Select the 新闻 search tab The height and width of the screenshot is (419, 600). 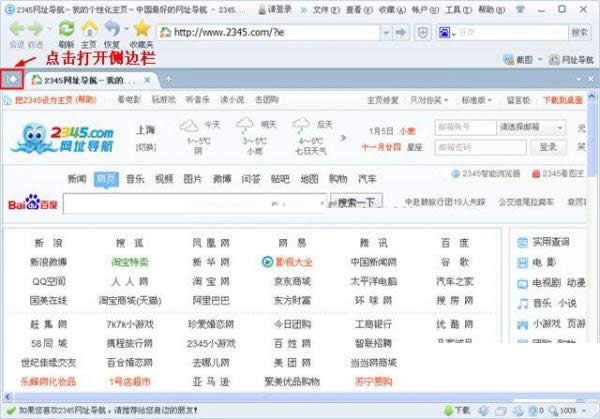pyautogui.click(x=77, y=179)
